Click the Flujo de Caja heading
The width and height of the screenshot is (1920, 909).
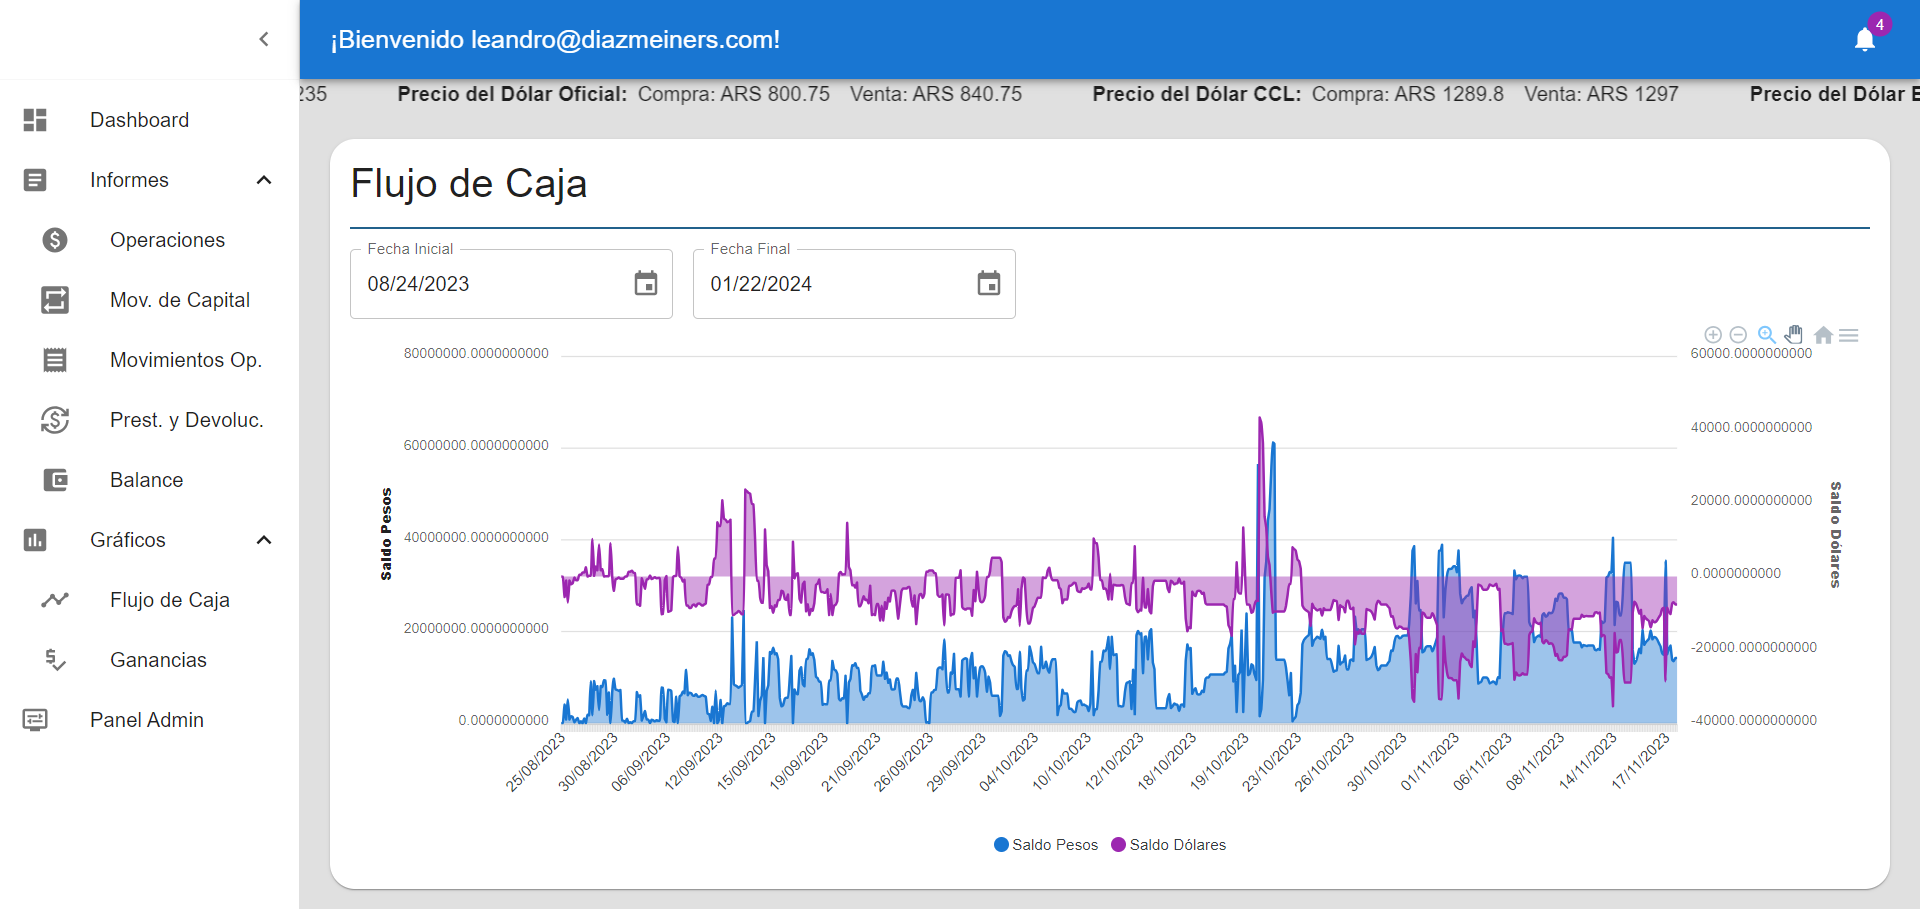[469, 184]
